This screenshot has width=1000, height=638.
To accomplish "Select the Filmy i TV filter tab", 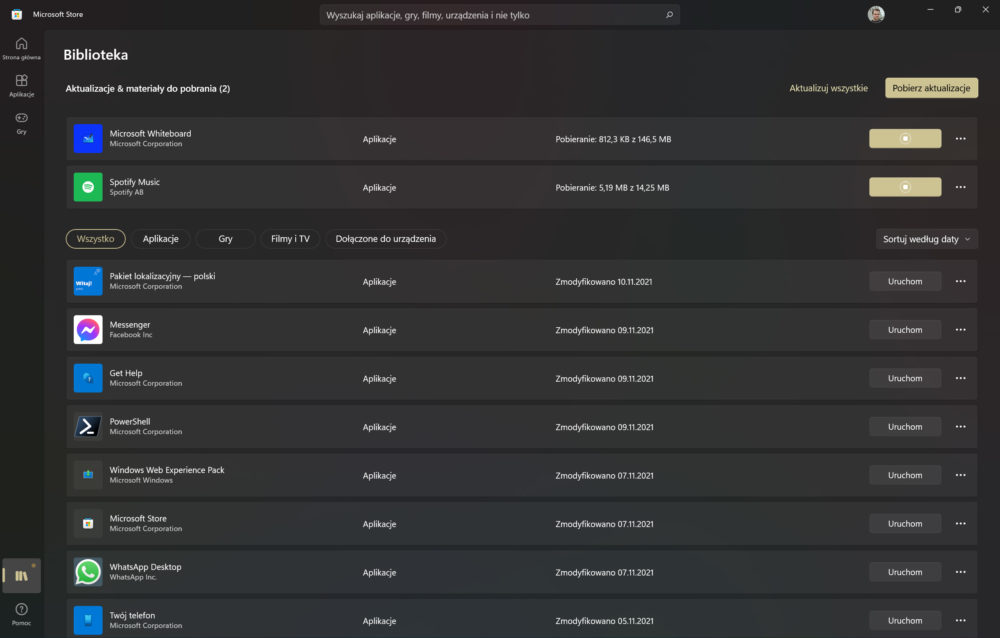I will click(x=290, y=239).
